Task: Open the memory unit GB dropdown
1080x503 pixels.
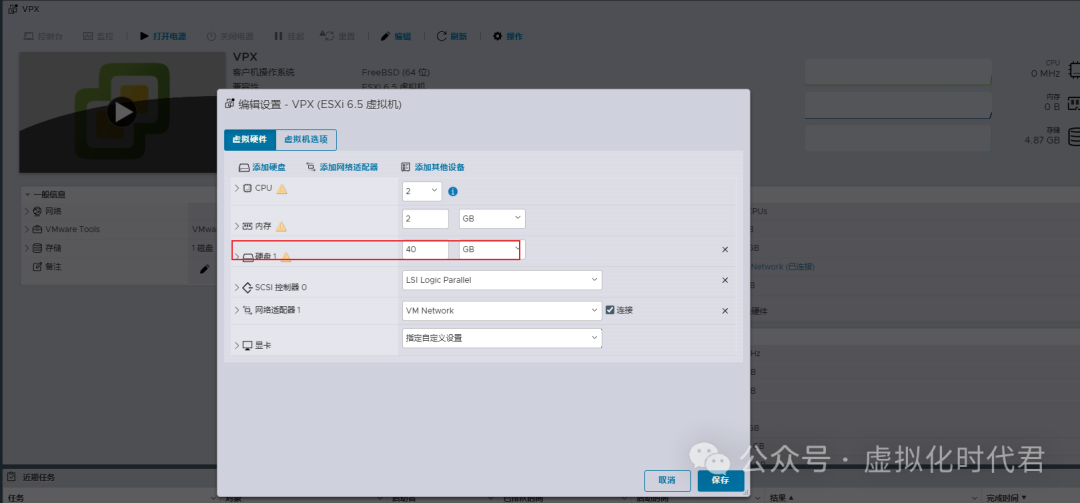Action: coord(492,218)
